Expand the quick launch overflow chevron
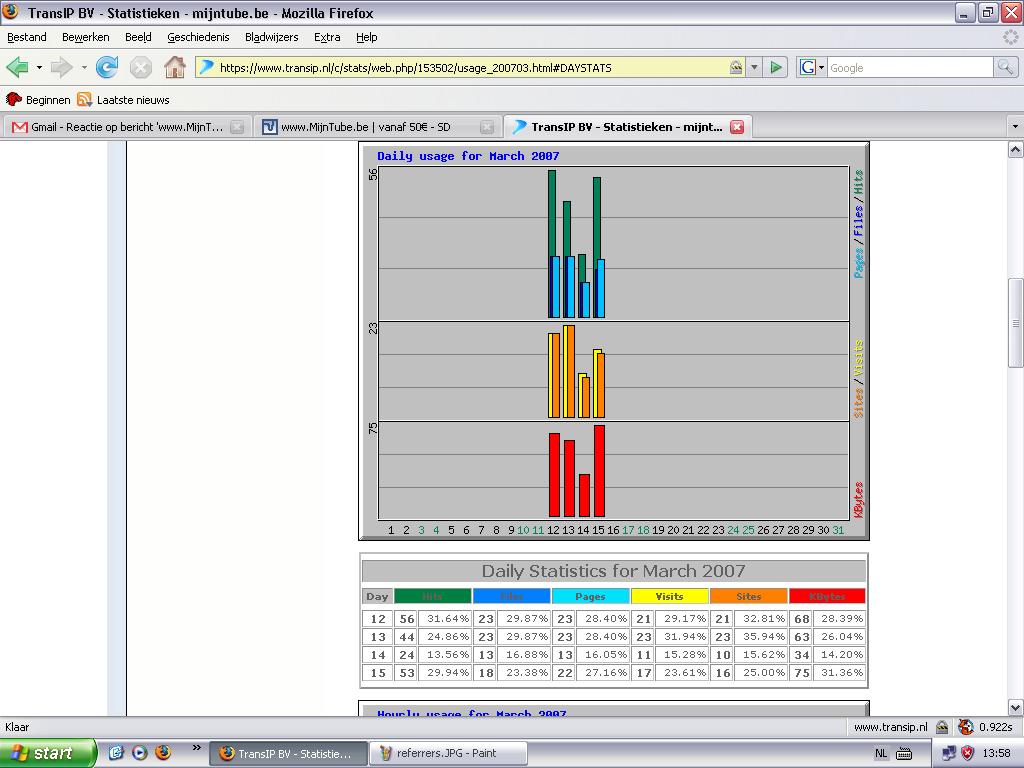Screen dimensions: 1024x768 pyautogui.click(x=197, y=748)
